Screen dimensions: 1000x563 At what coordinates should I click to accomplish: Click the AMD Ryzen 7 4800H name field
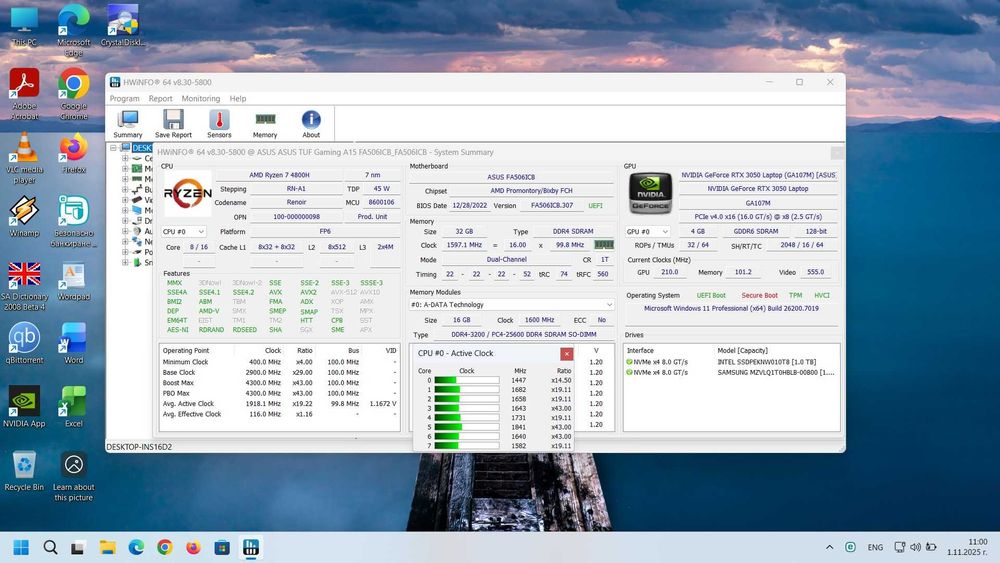tap(279, 175)
